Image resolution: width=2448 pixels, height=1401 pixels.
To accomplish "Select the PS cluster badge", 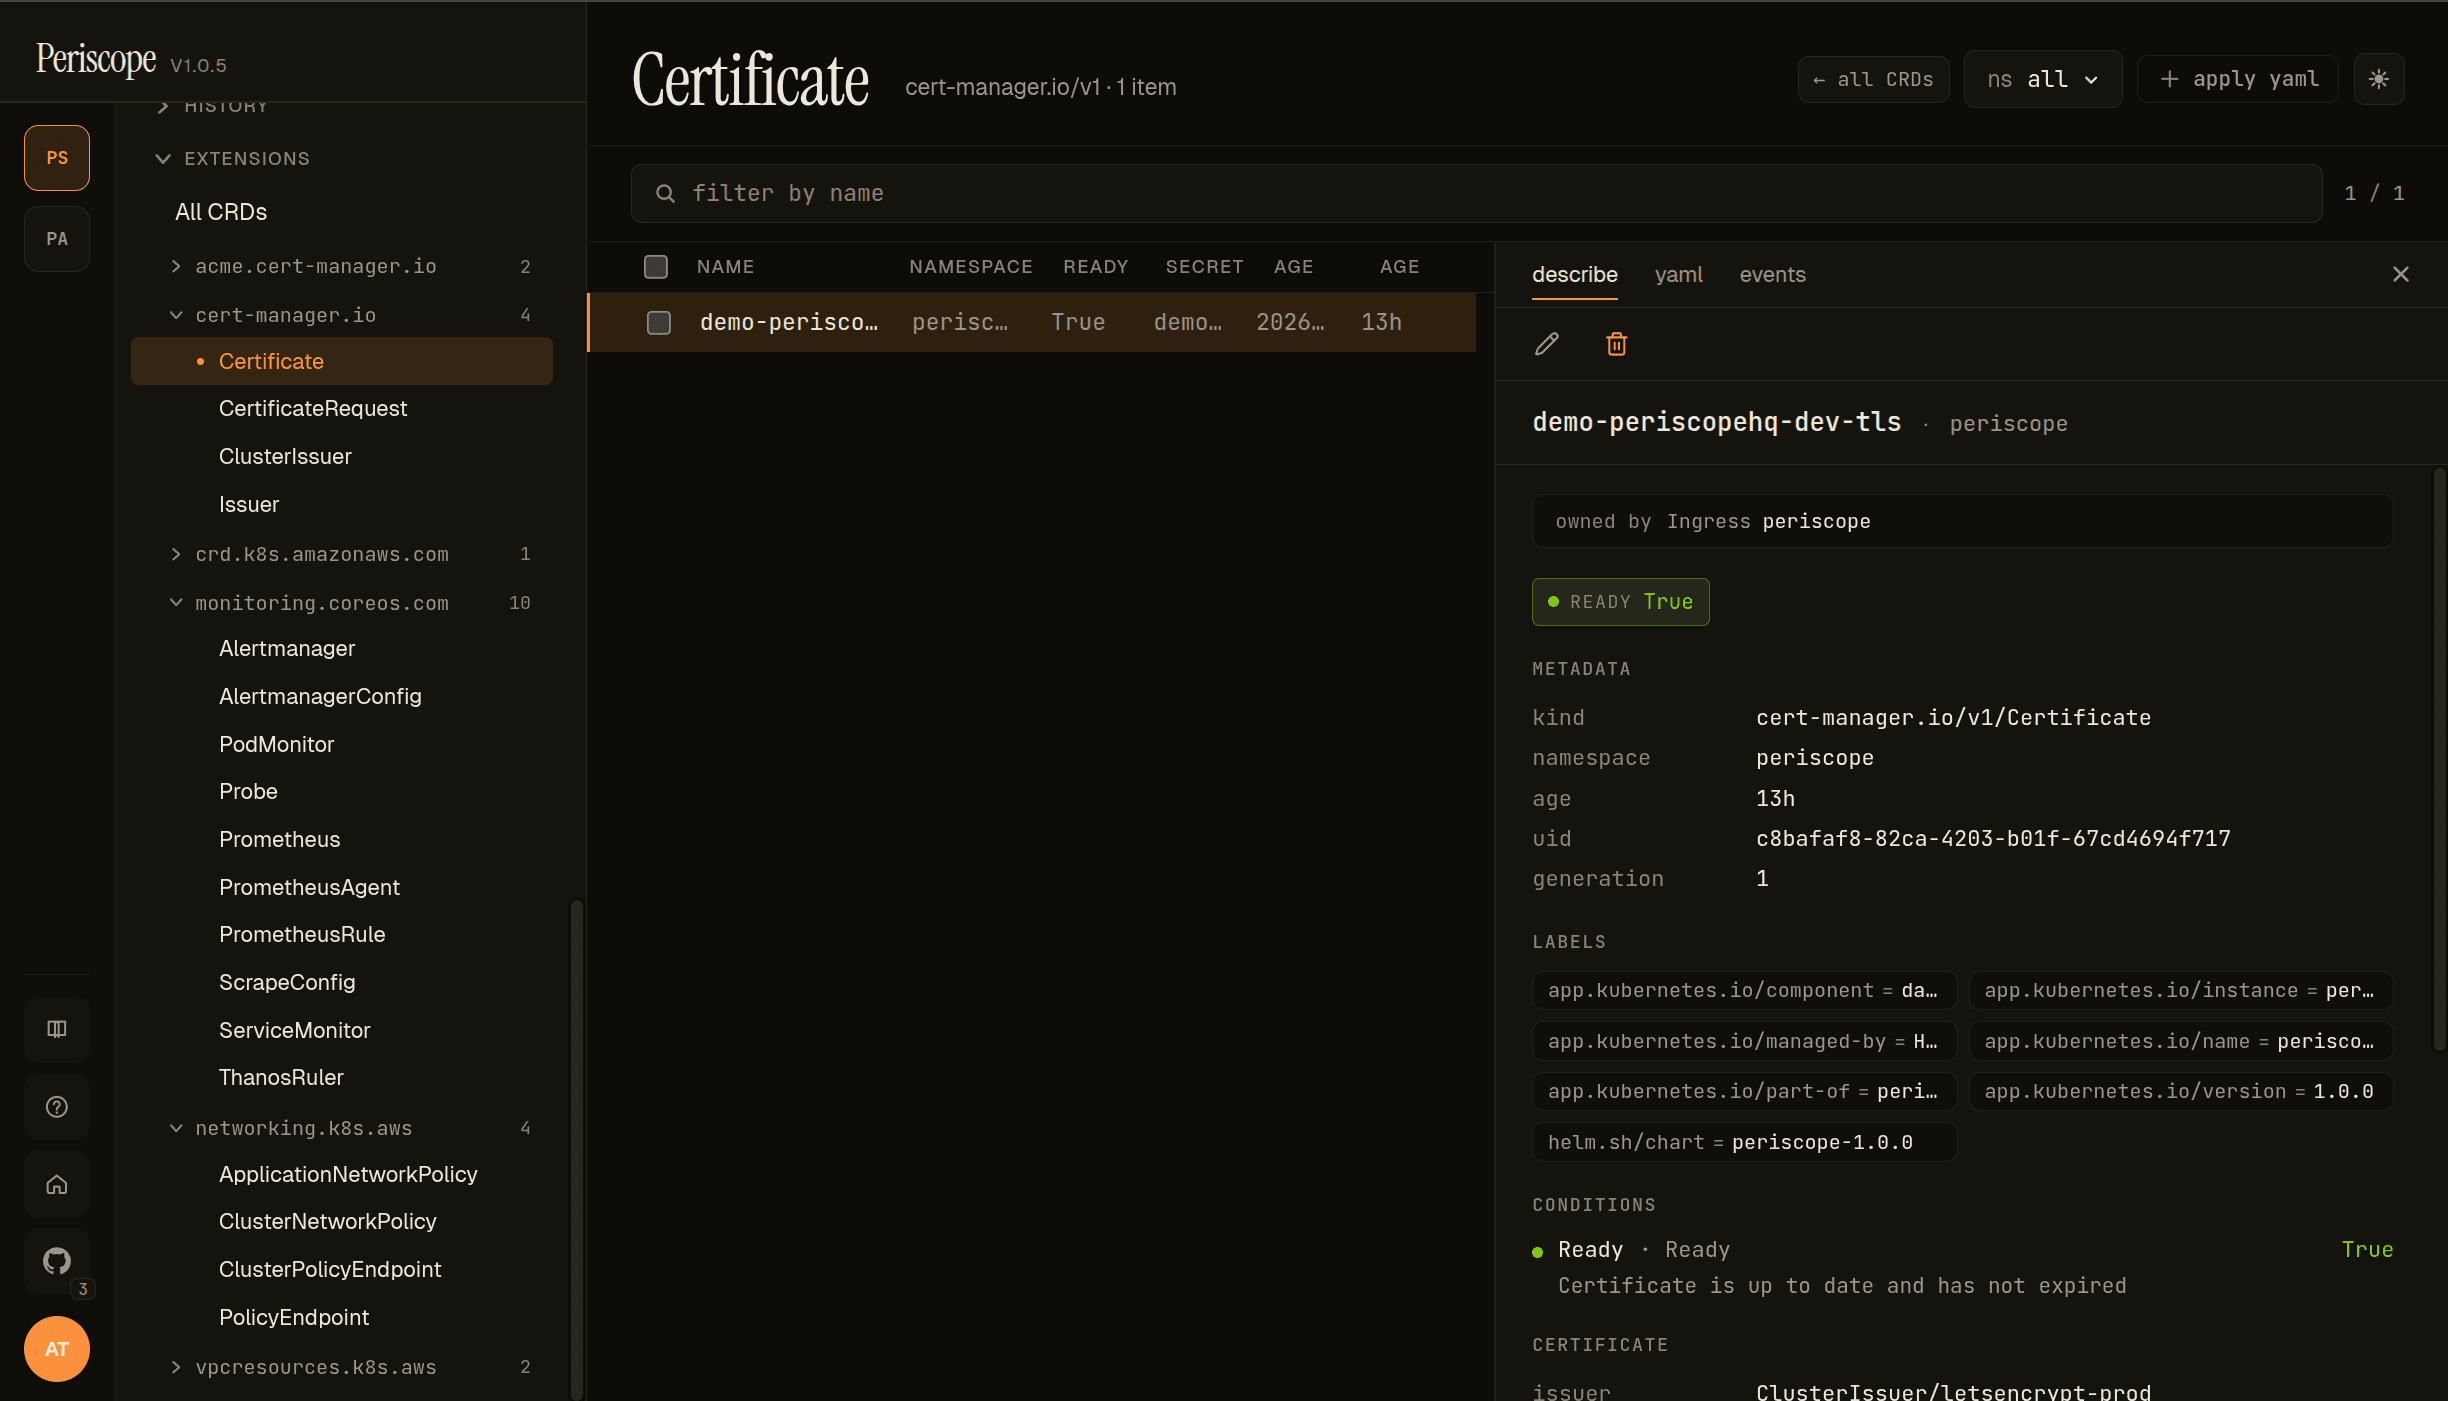I will pyautogui.click(x=57, y=158).
